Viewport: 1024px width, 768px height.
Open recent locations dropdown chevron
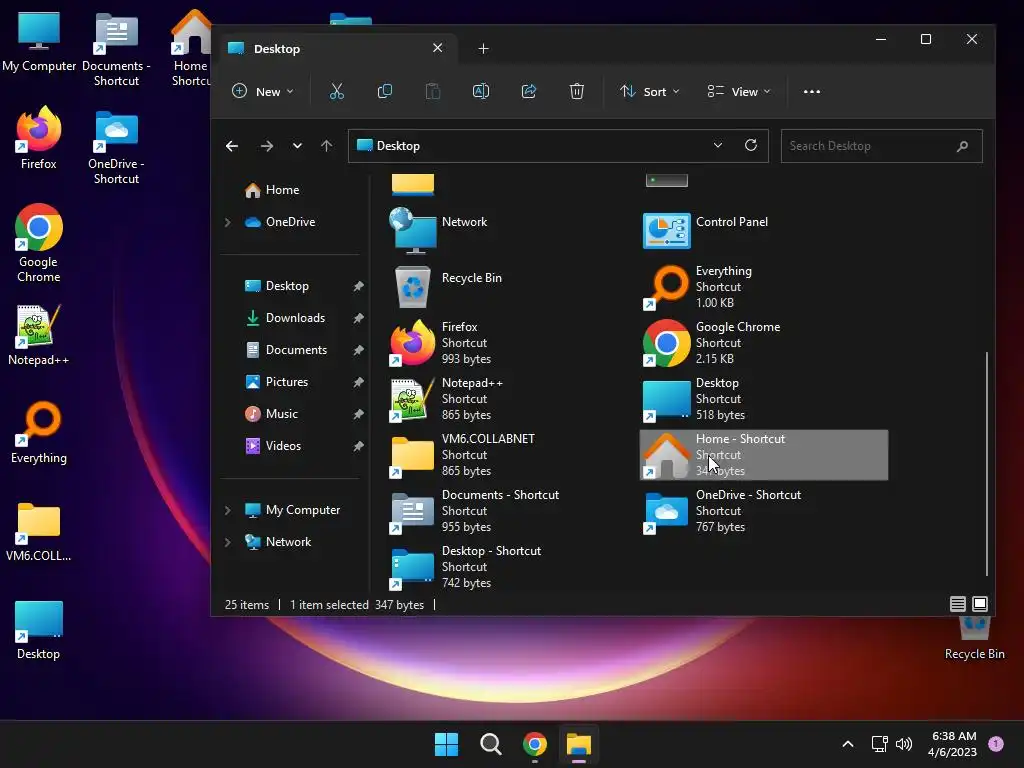297,146
